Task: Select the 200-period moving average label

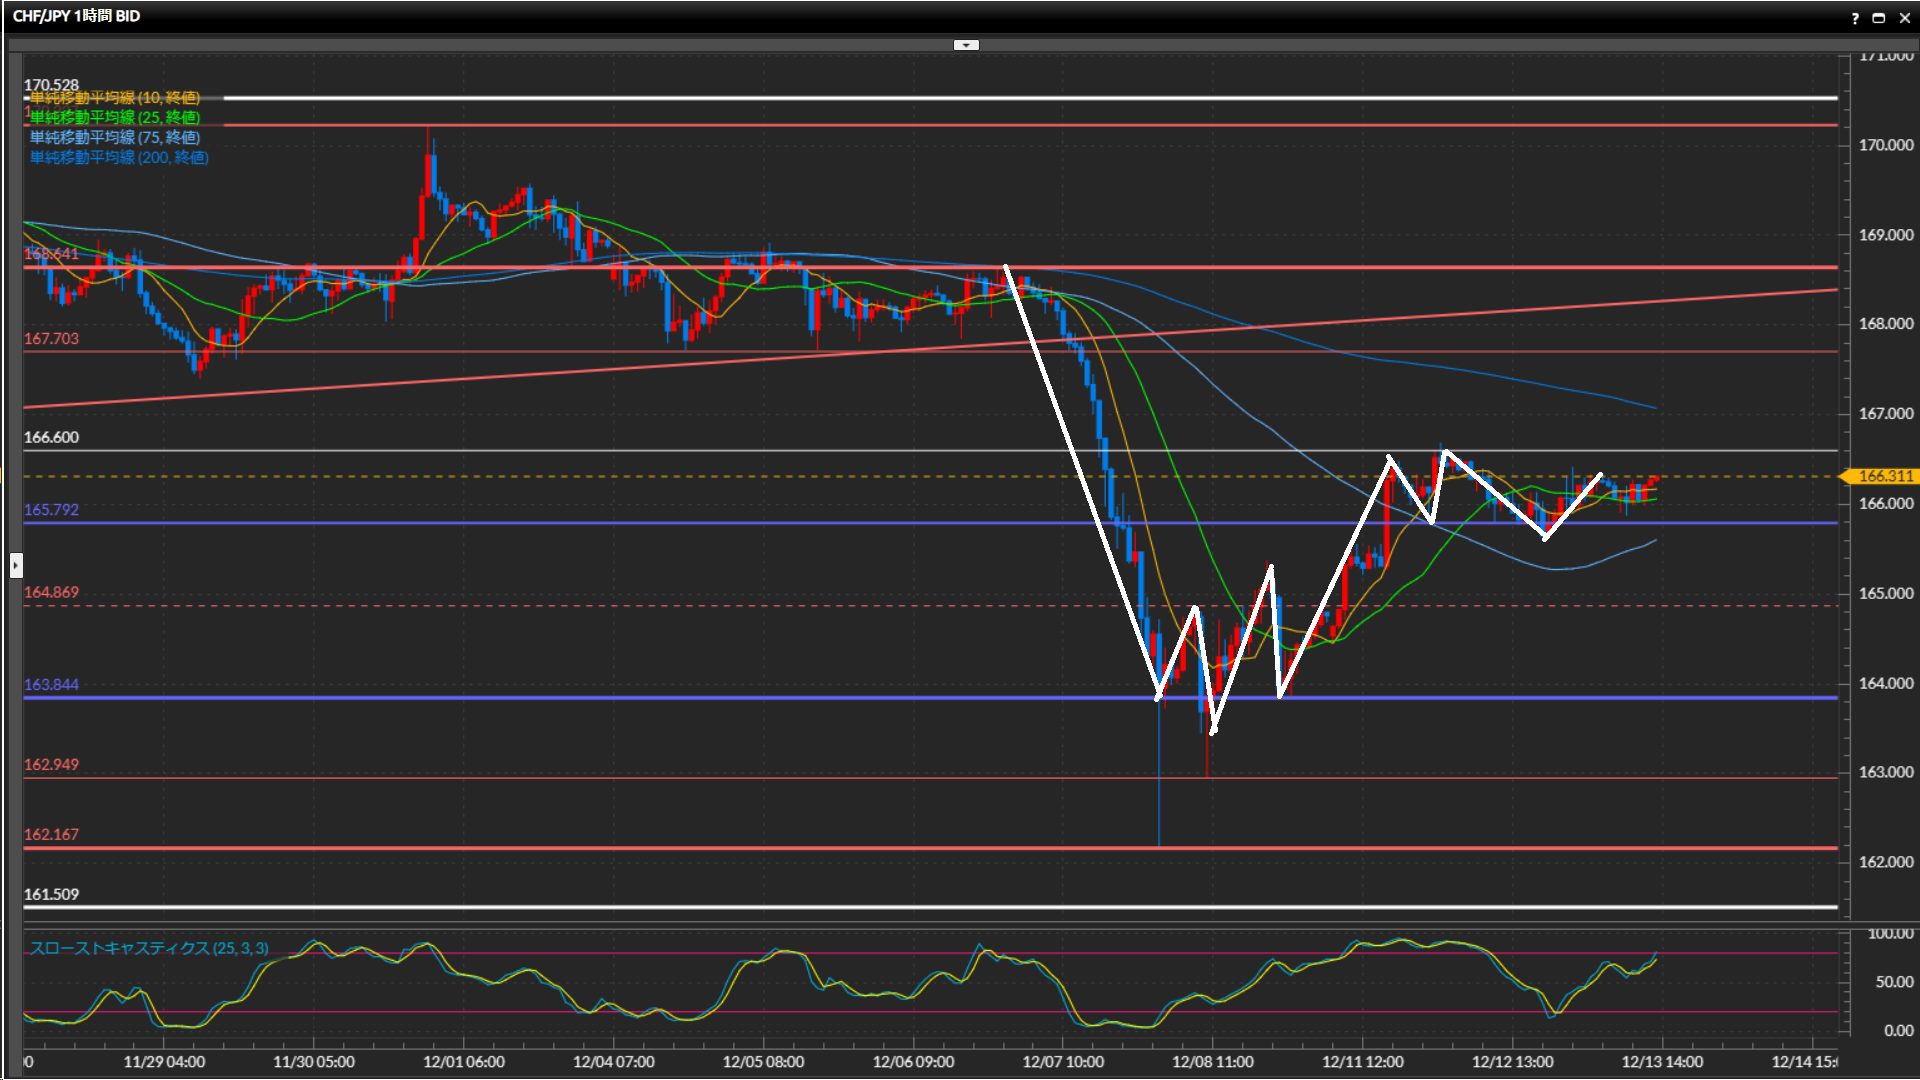Action: point(119,158)
